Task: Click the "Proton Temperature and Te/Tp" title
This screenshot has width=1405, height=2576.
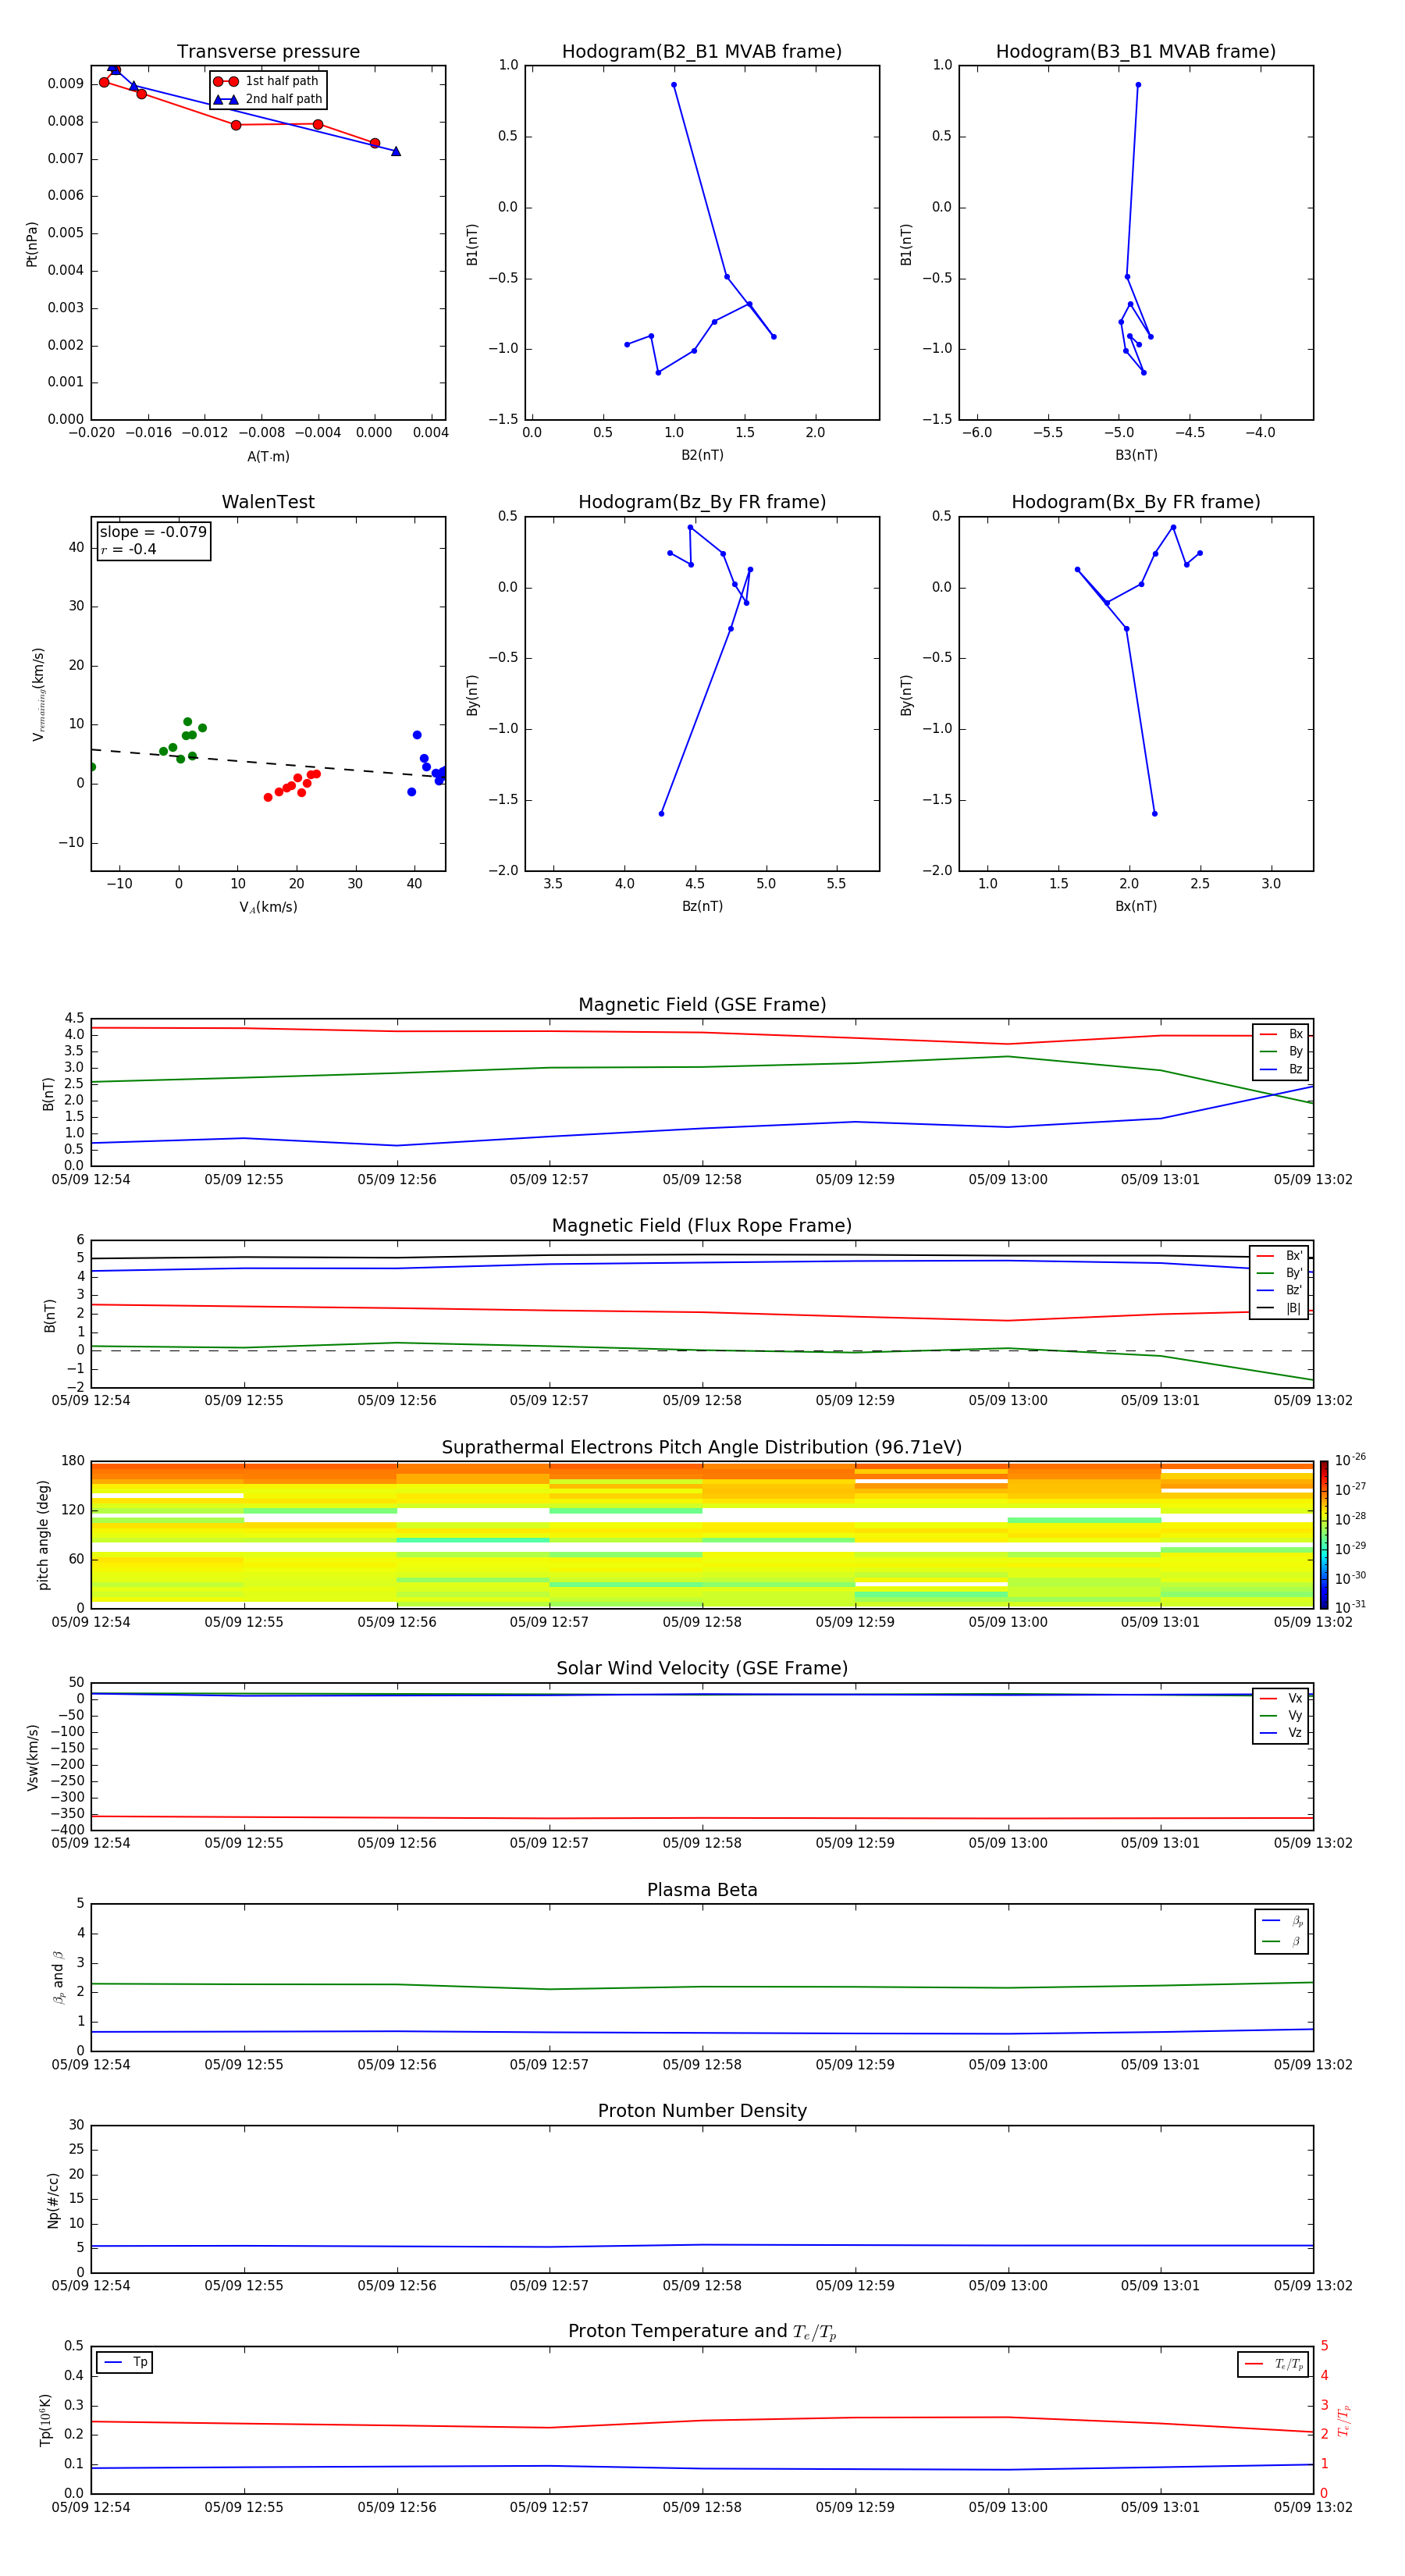Action: click(x=702, y=2332)
